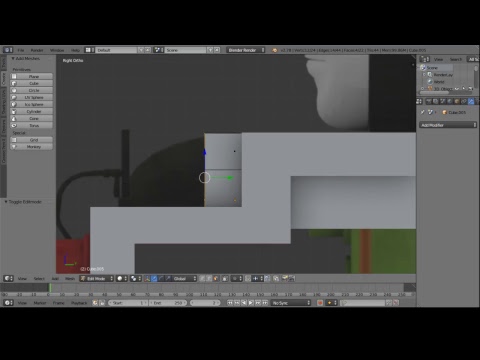Viewport: 480px width, 360px height.
Task: Open the viewport shading dropdown
Action: [x=122, y=278]
